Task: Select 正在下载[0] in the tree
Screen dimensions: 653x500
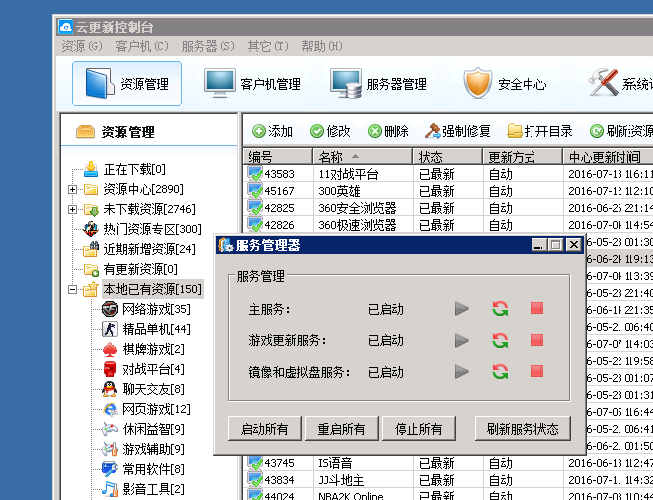Action: coord(135,169)
